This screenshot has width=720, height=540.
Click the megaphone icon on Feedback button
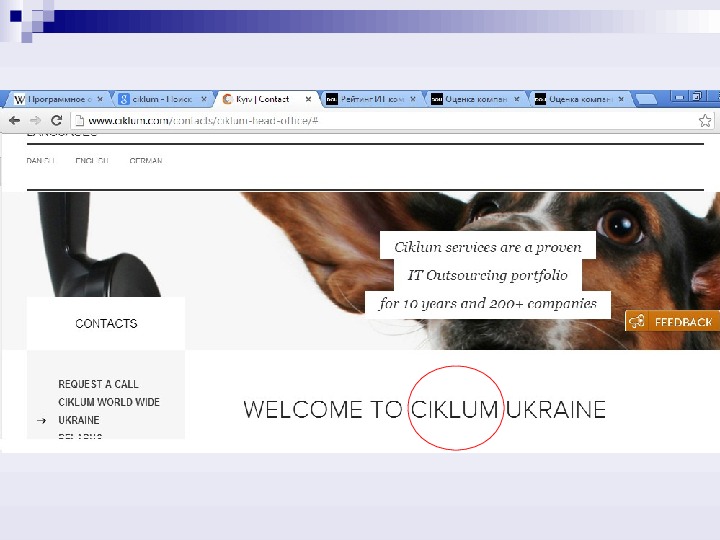(x=637, y=321)
